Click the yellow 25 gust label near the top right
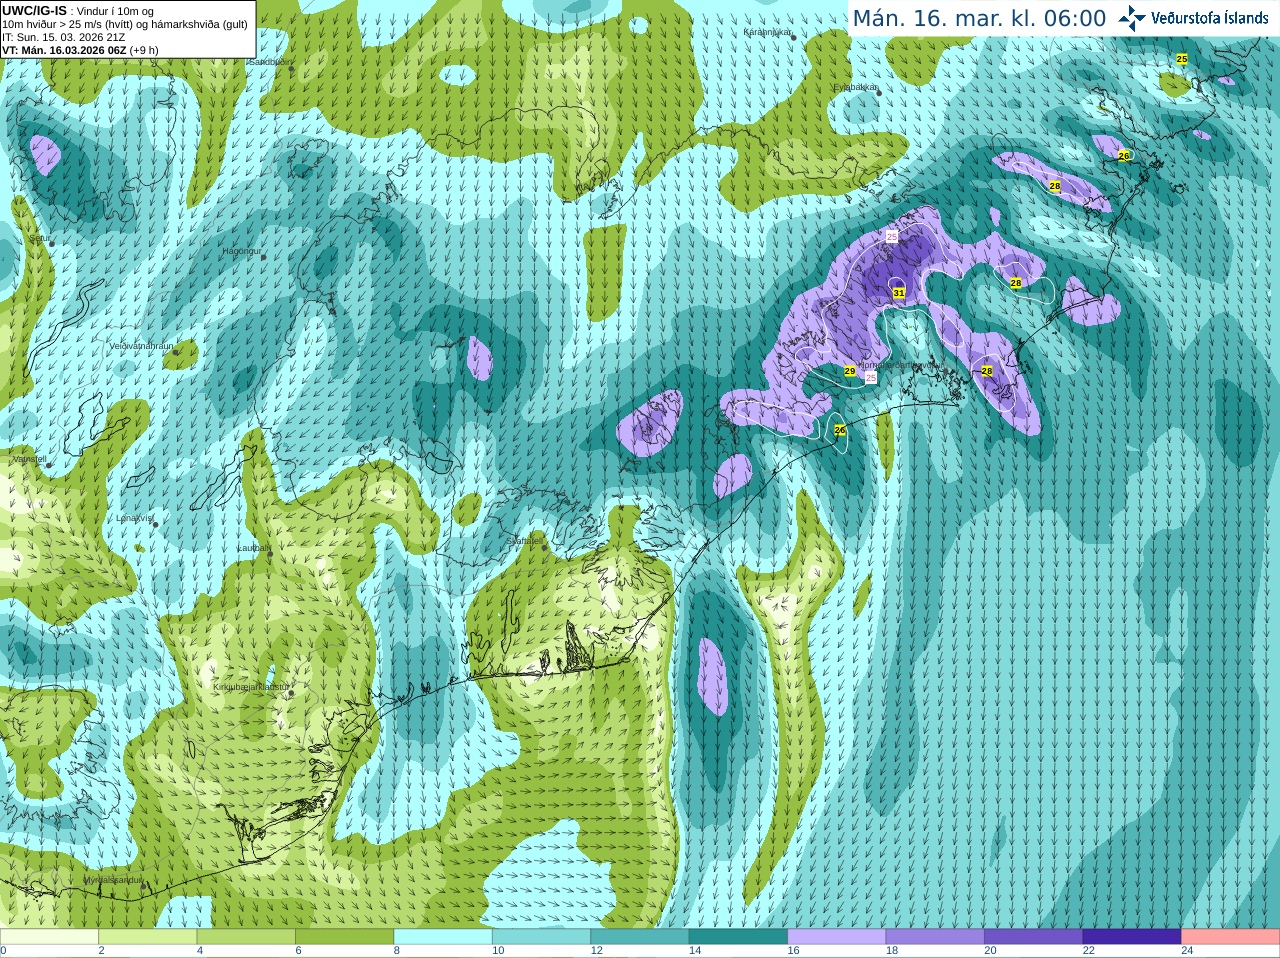1280x958 pixels. [1182, 60]
